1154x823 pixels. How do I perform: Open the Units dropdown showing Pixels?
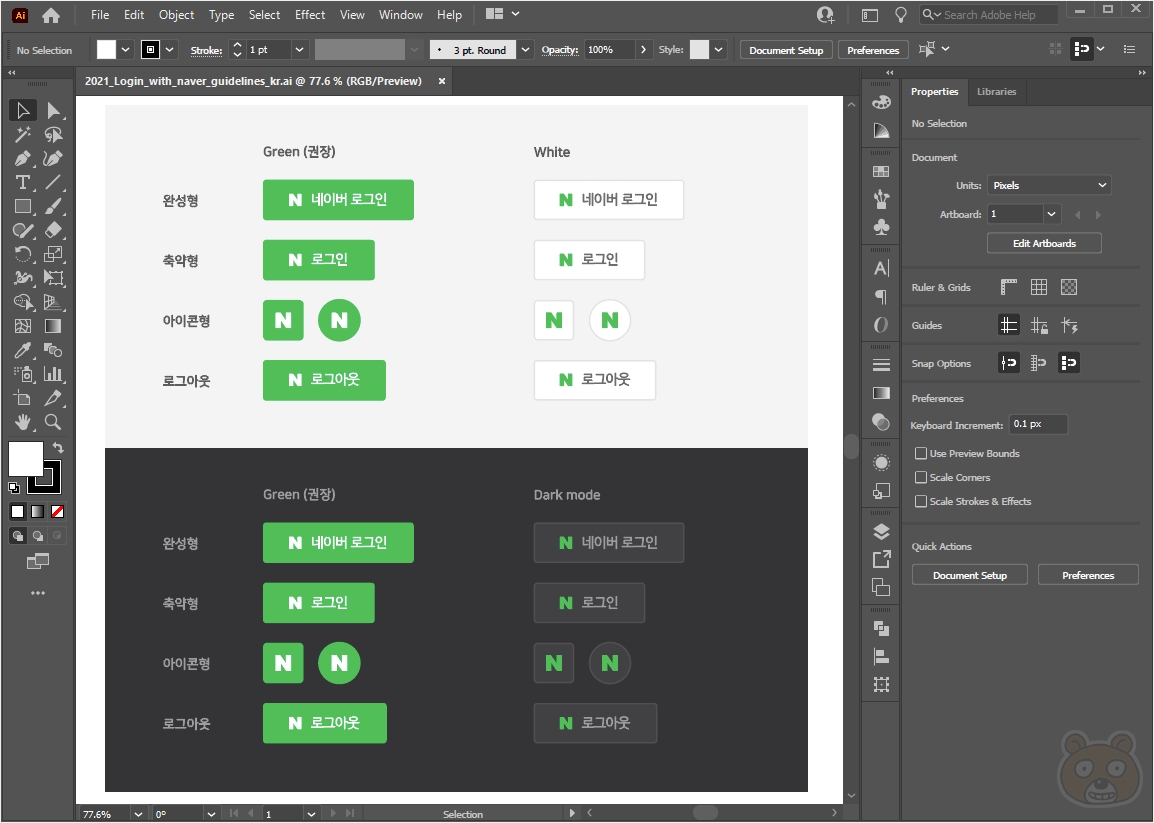click(1049, 186)
